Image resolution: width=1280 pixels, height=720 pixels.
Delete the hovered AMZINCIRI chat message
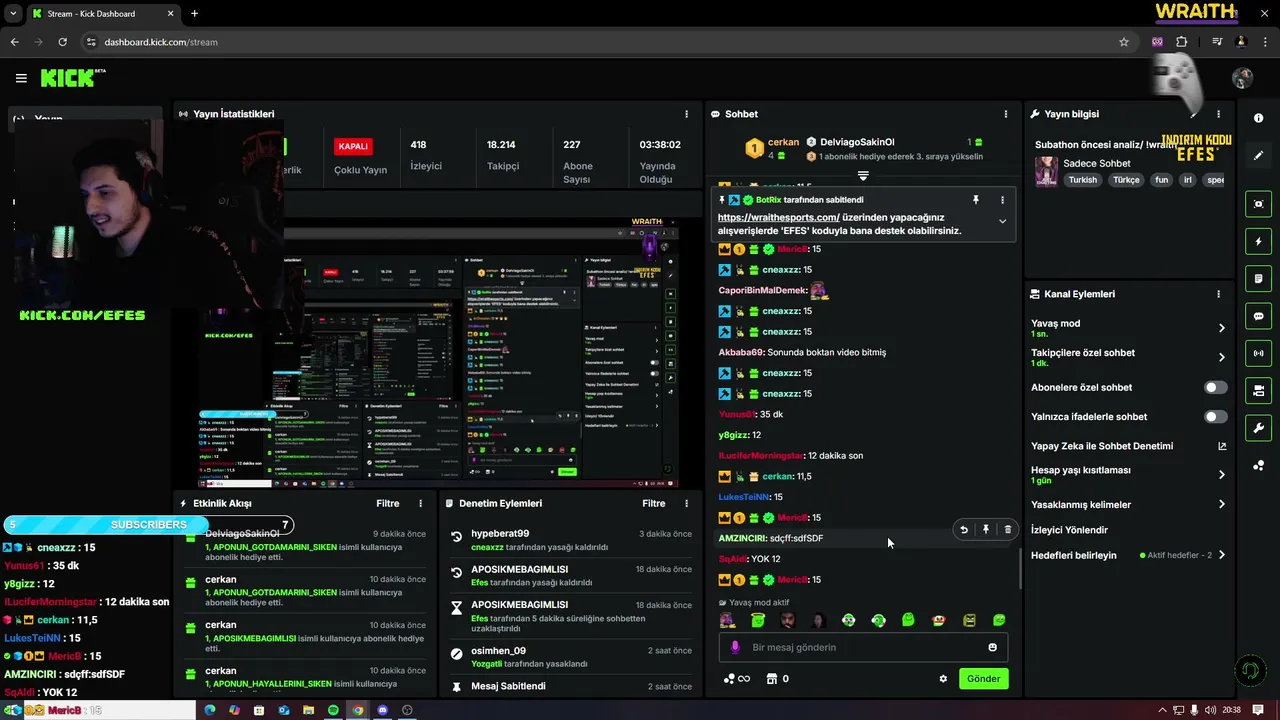point(1008,530)
